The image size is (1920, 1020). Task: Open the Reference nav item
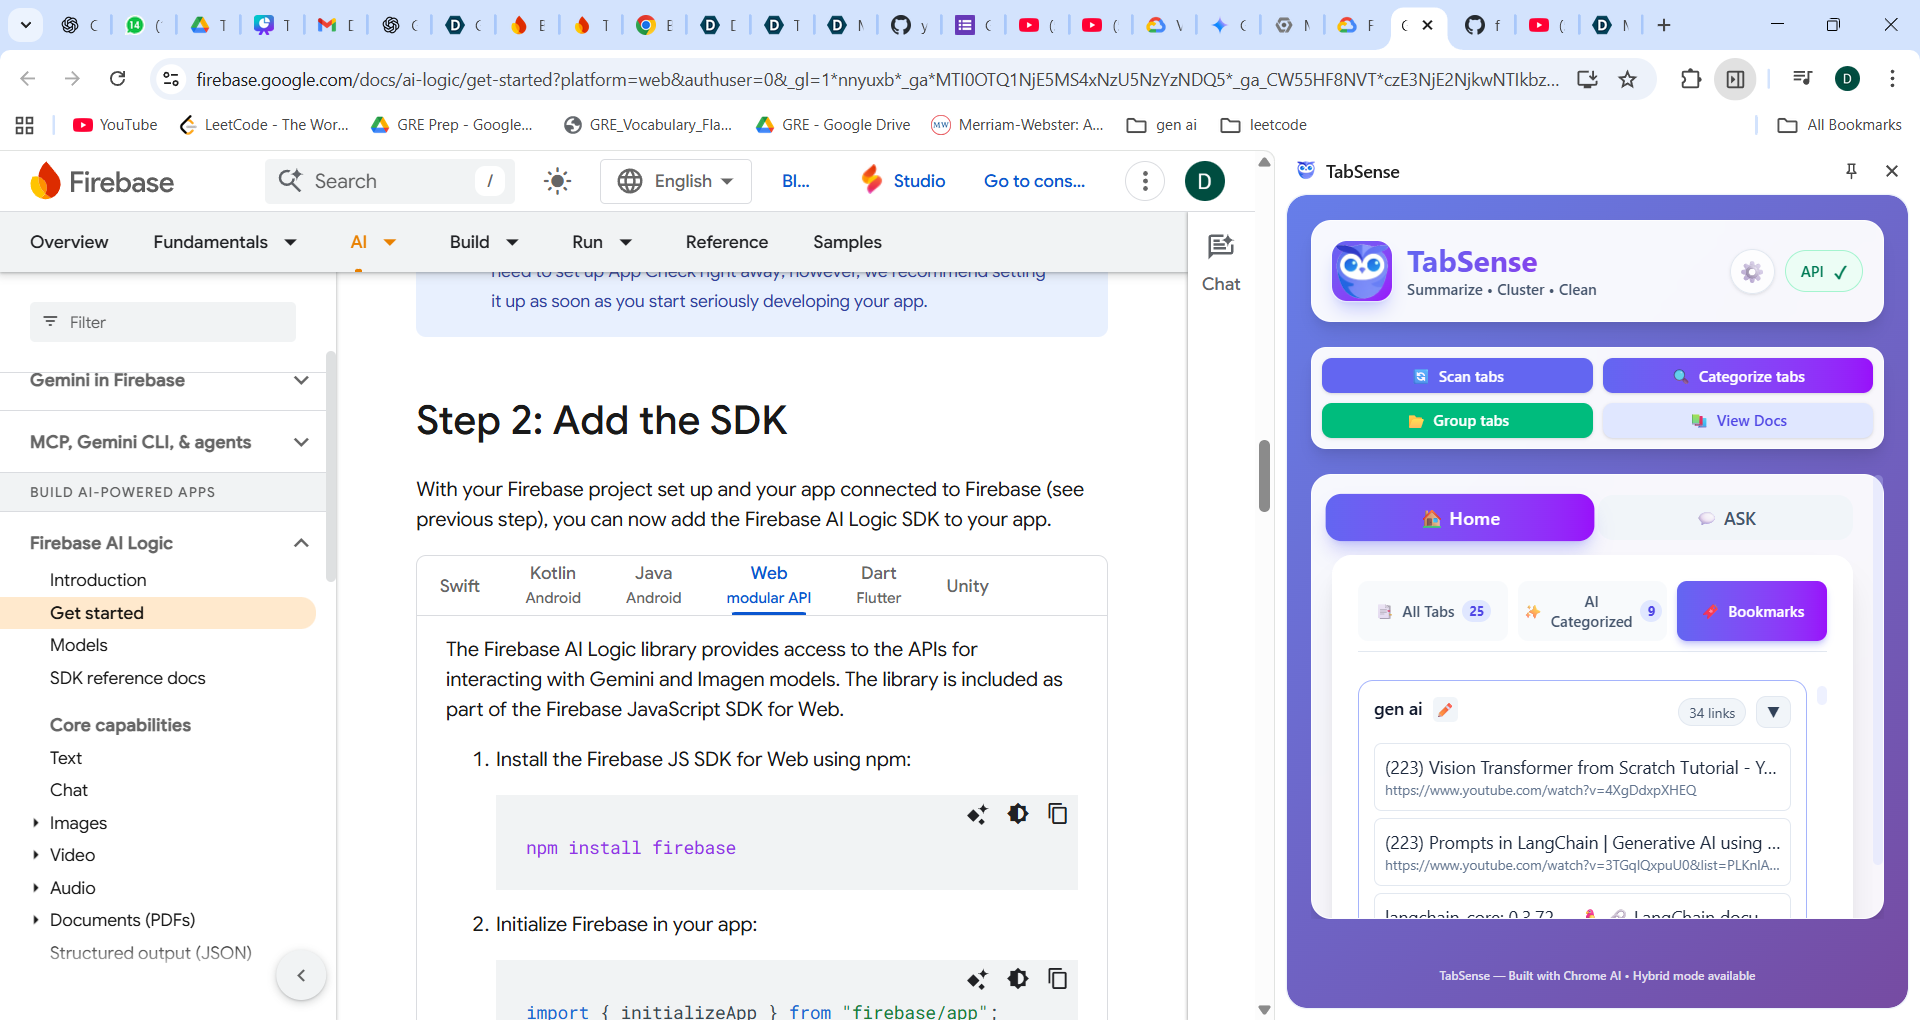(x=727, y=242)
